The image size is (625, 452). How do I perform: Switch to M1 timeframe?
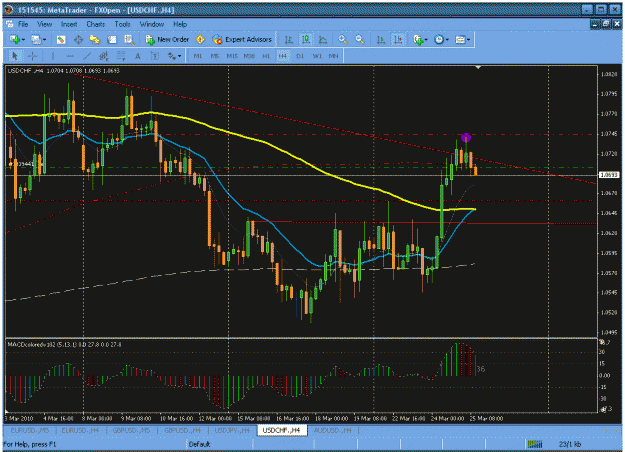coord(198,56)
